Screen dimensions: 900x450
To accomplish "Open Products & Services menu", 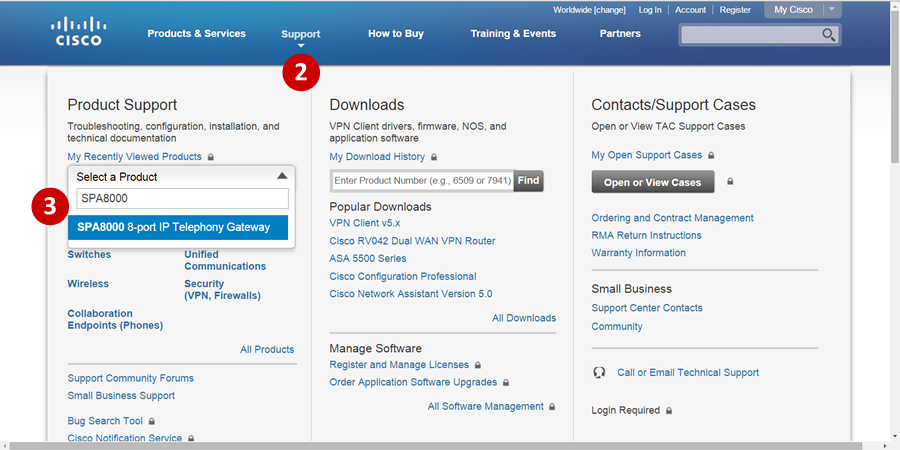I will click(x=196, y=34).
